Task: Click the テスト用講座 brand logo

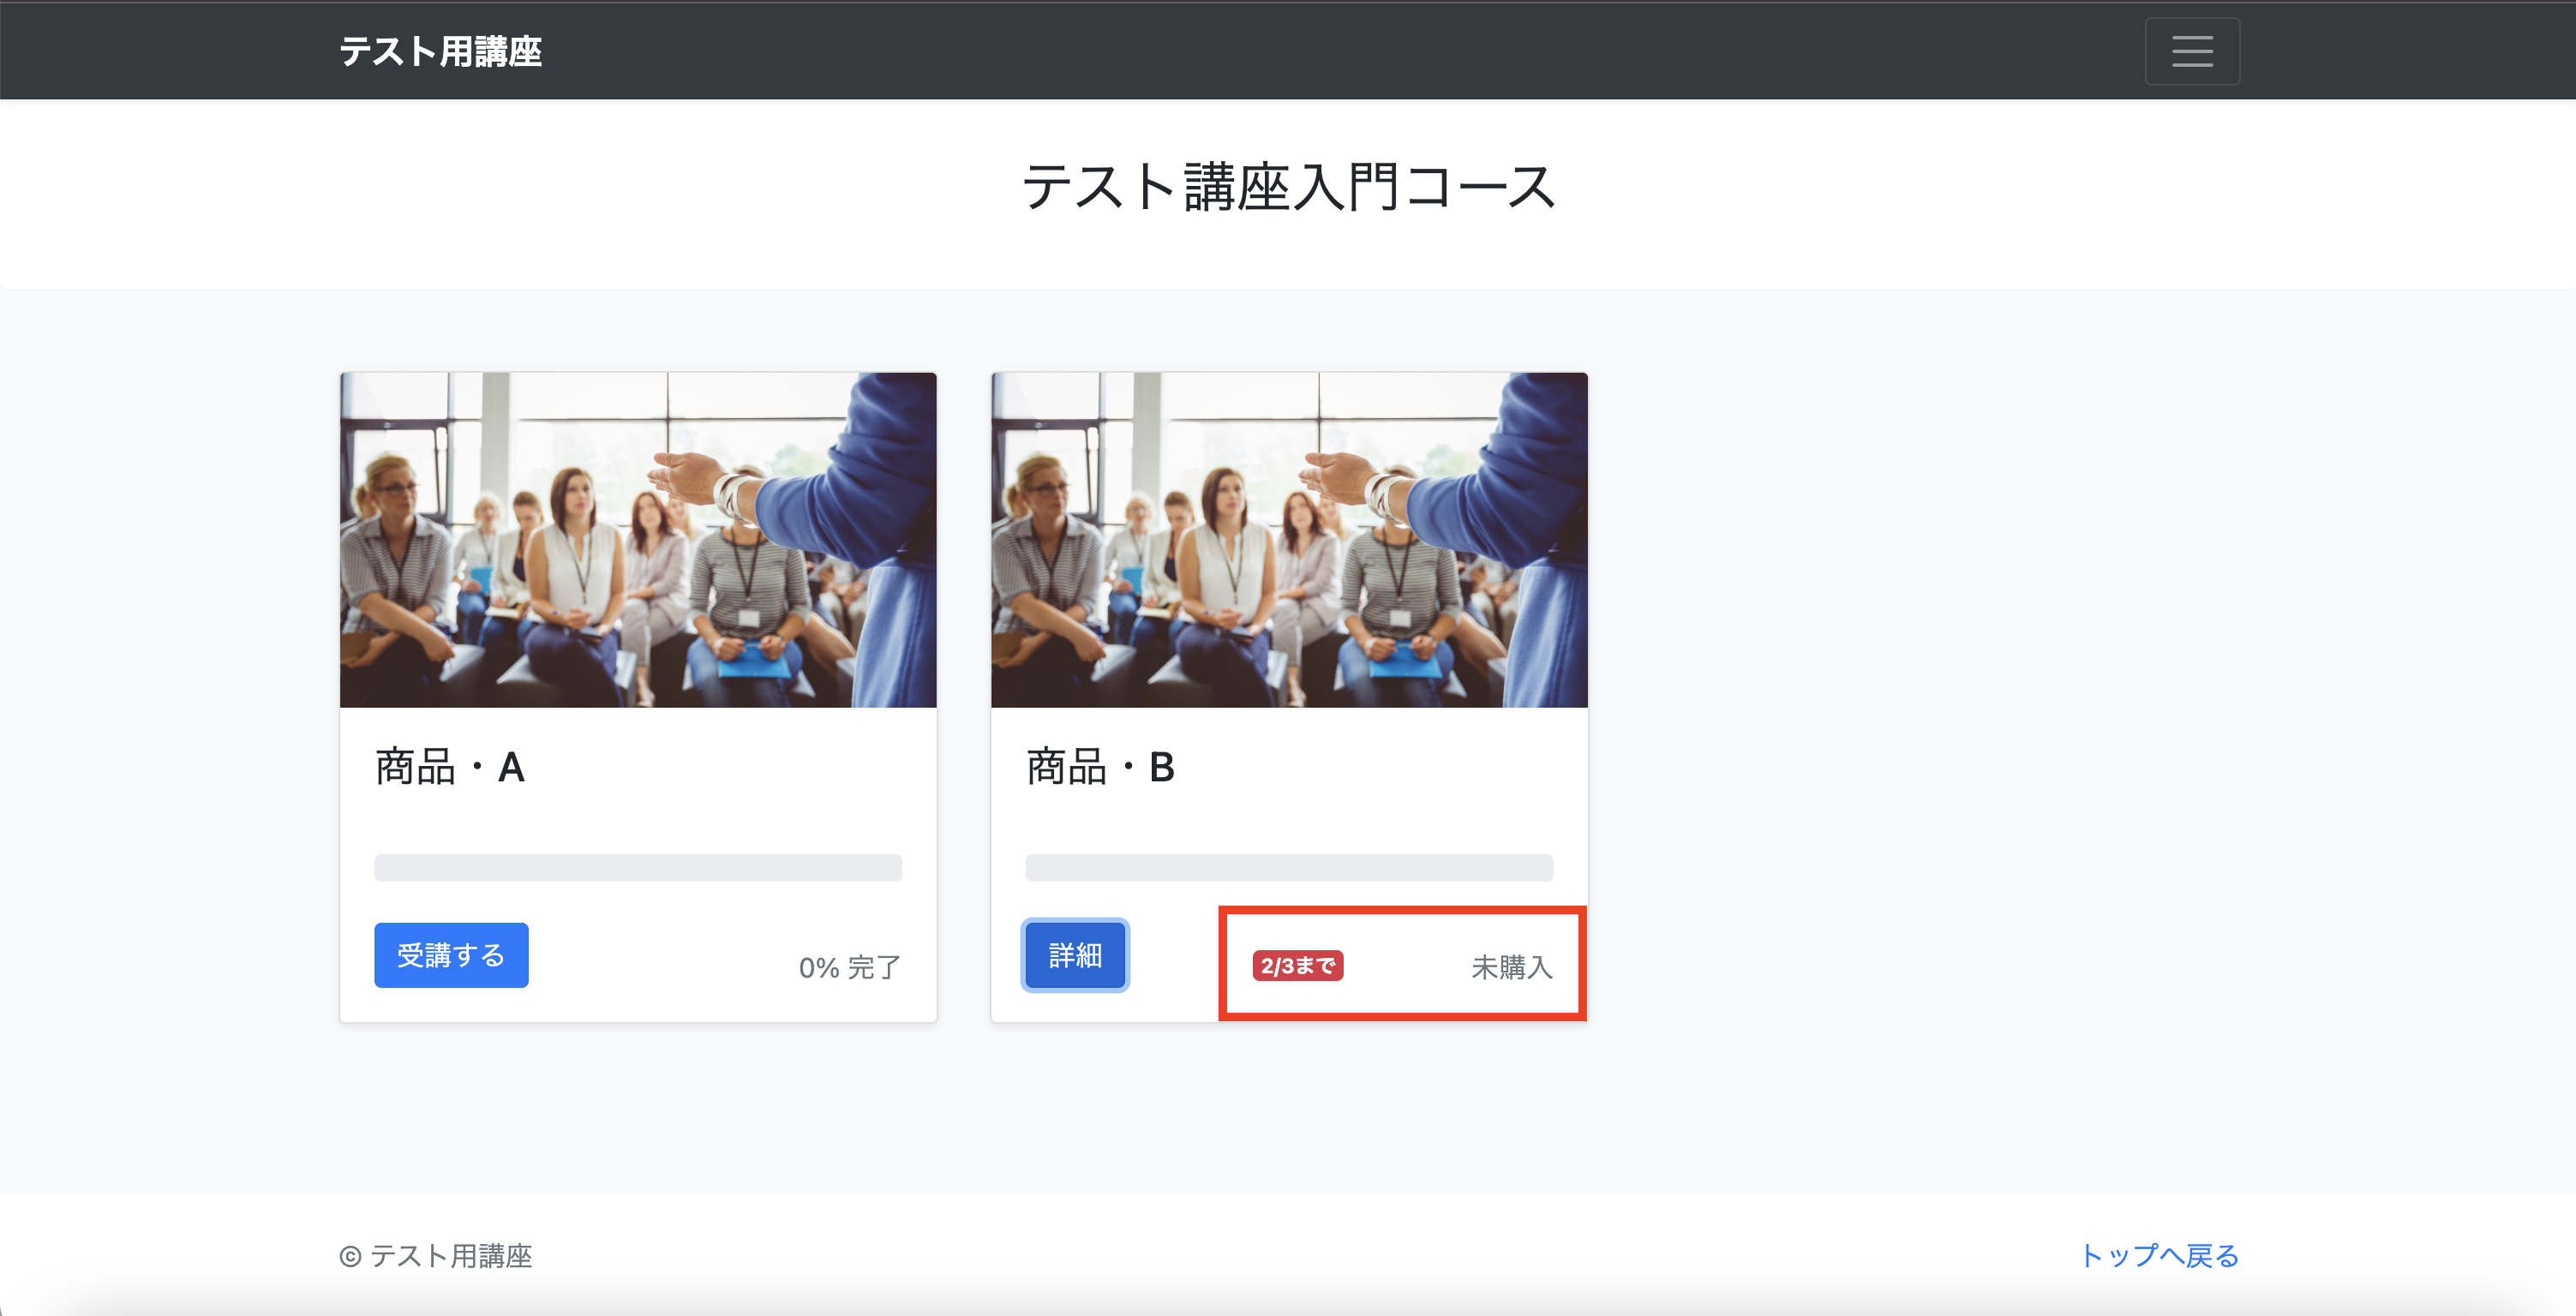Action: [x=440, y=51]
